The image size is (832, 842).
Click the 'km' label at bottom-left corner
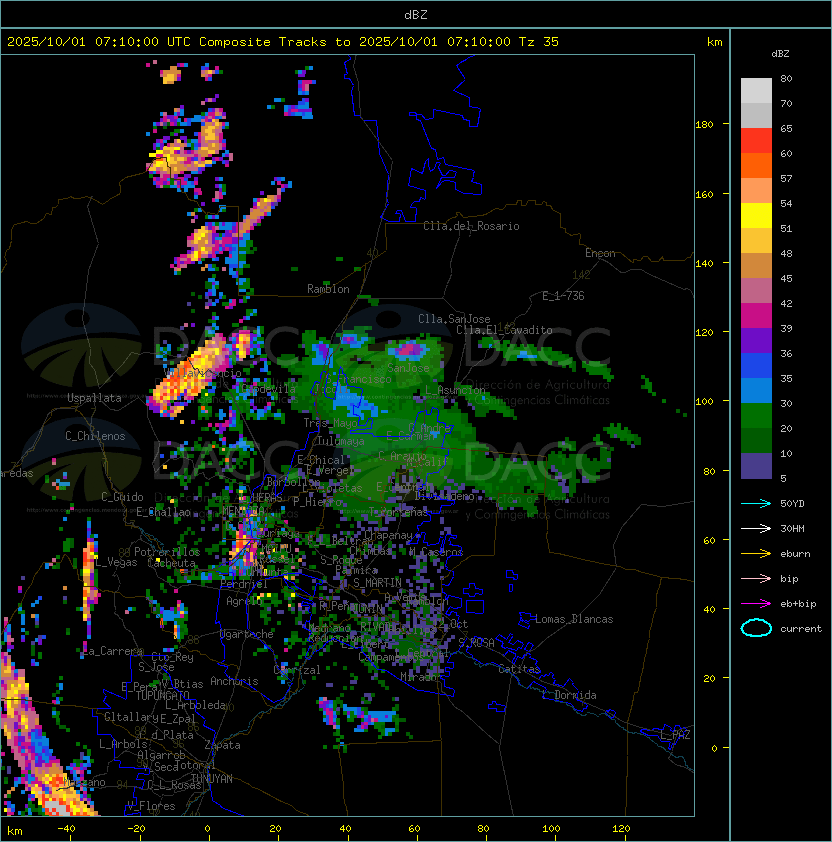point(15,831)
